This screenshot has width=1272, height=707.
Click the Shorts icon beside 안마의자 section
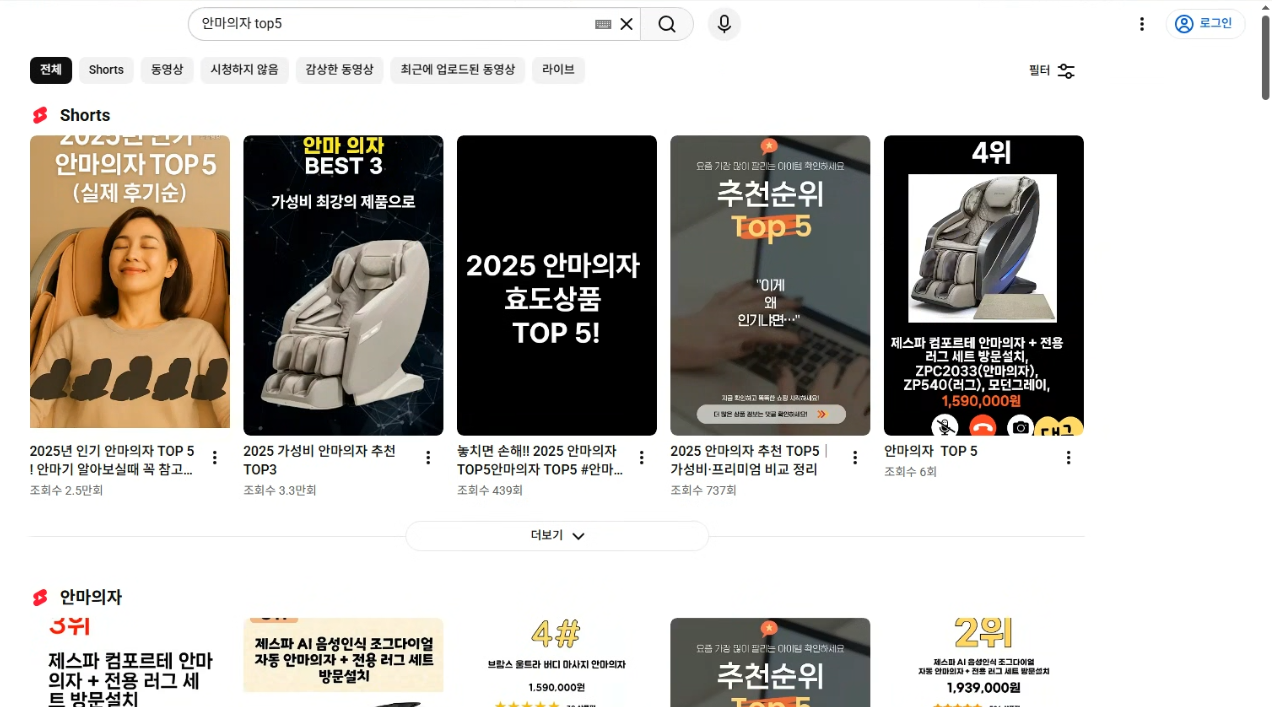(39, 596)
